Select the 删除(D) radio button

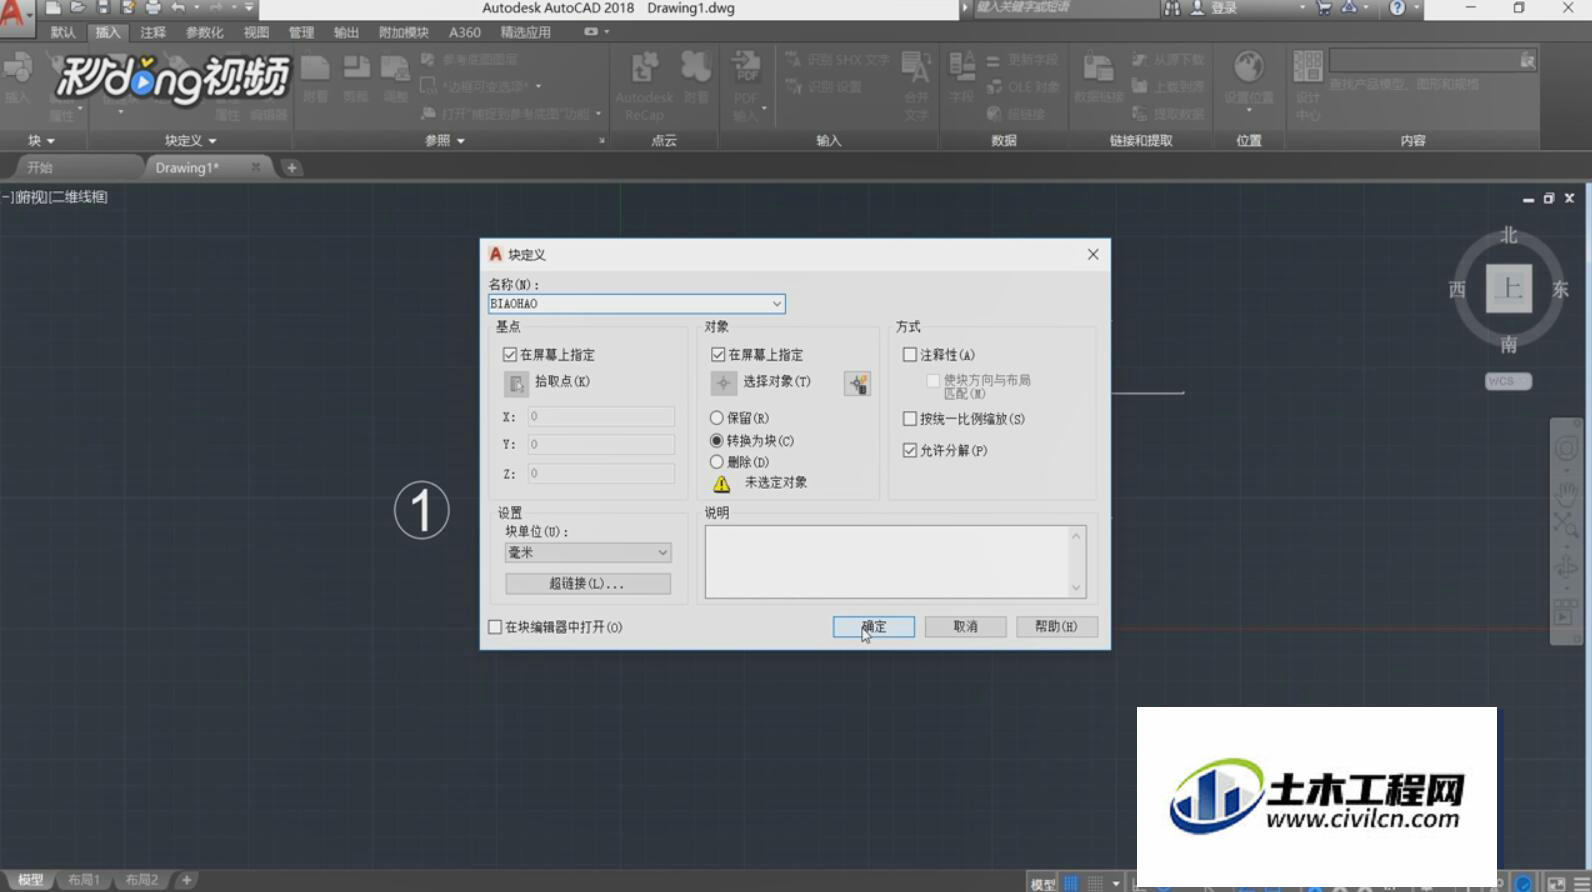point(716,462)
